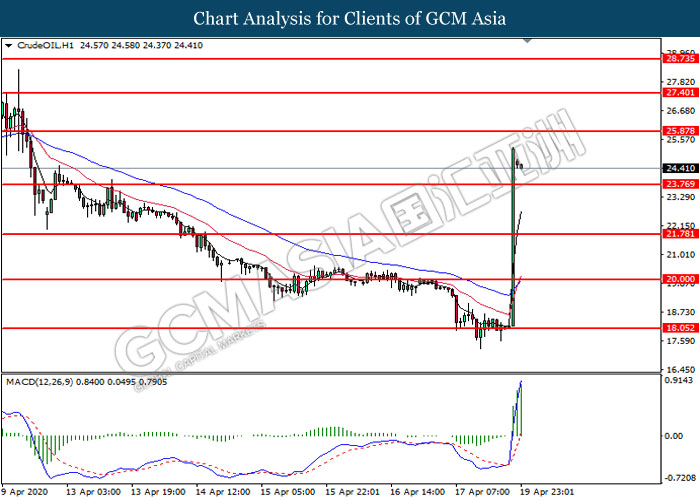The width and height of the screenshot is (700, 500).
Task: Click the chart shift marker triangle at top
Action: point(527,41)
